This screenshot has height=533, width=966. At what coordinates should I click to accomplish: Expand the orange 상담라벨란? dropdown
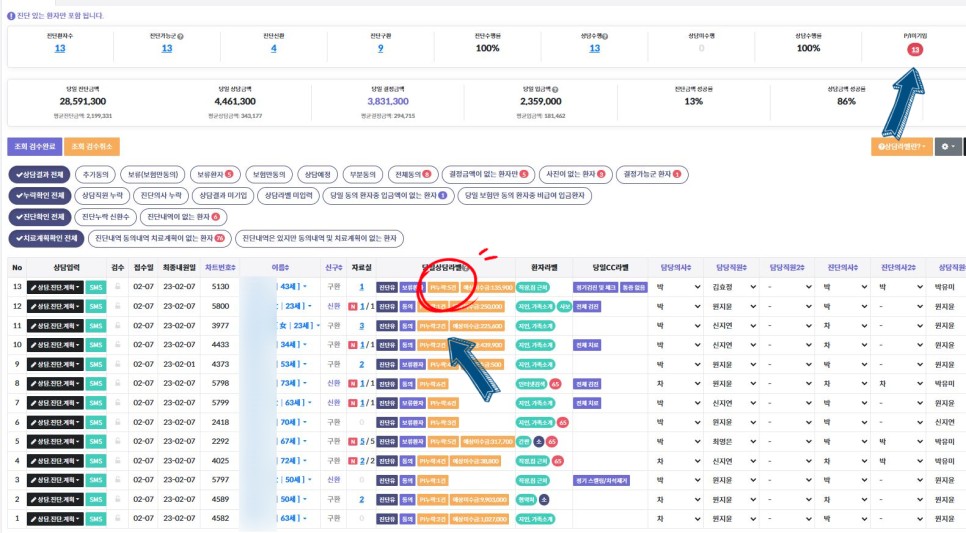tap(901, 146)
